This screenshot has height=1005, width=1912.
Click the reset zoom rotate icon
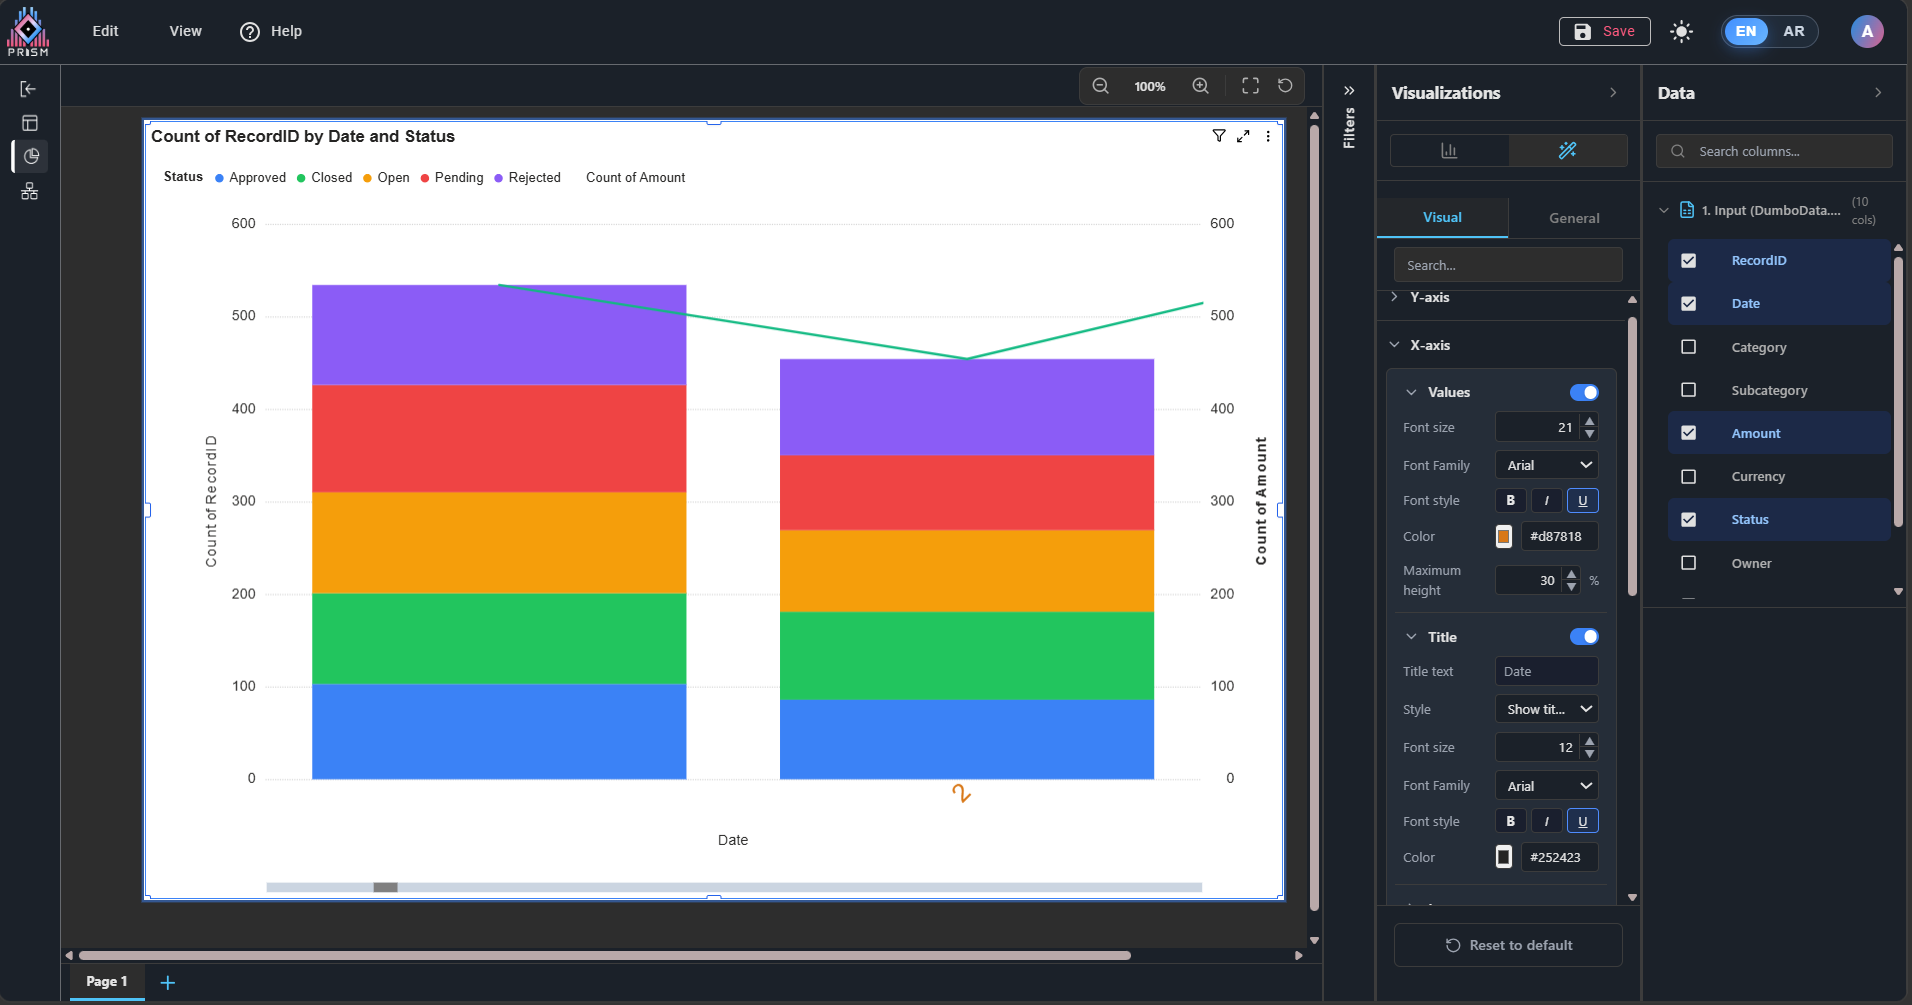(x=1285, y=86)
